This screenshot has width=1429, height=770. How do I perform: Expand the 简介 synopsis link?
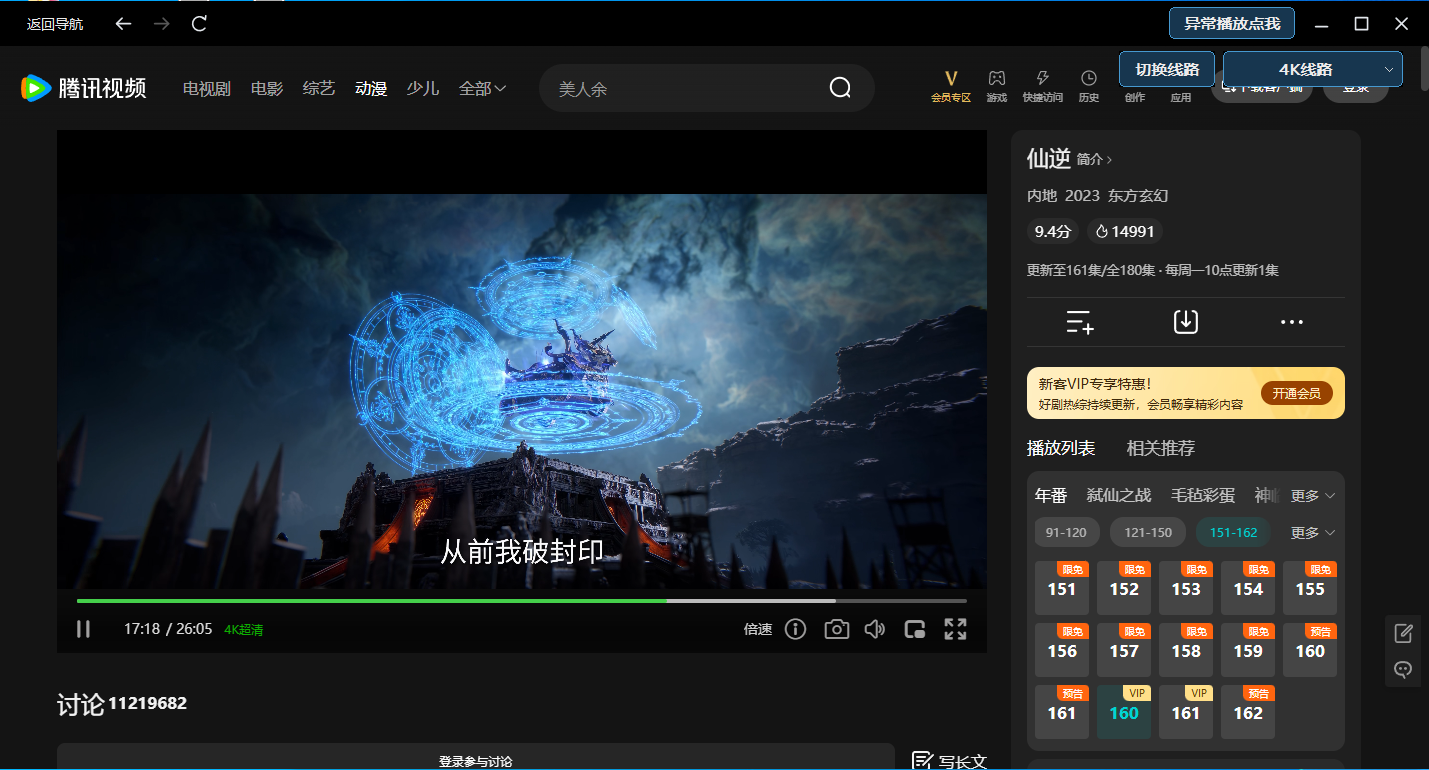pos(1094,159)
